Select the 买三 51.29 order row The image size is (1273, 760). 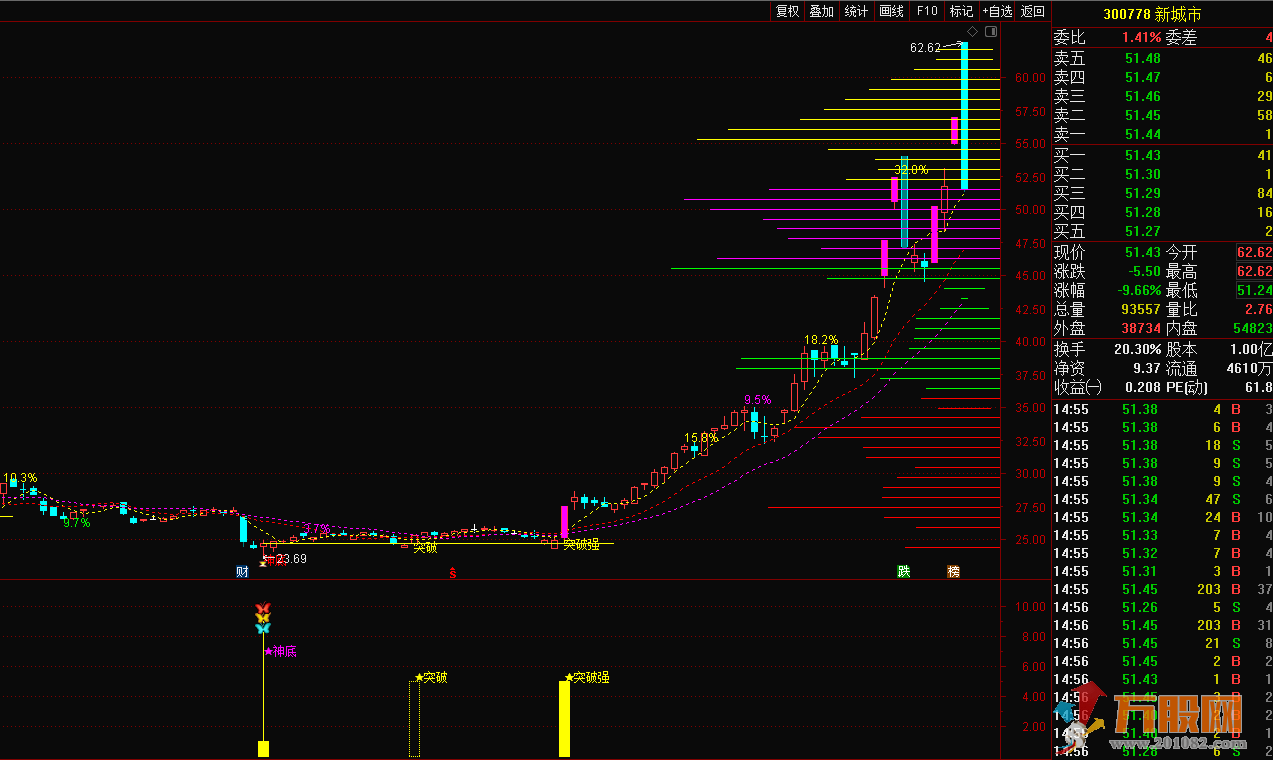[1162, 194]
